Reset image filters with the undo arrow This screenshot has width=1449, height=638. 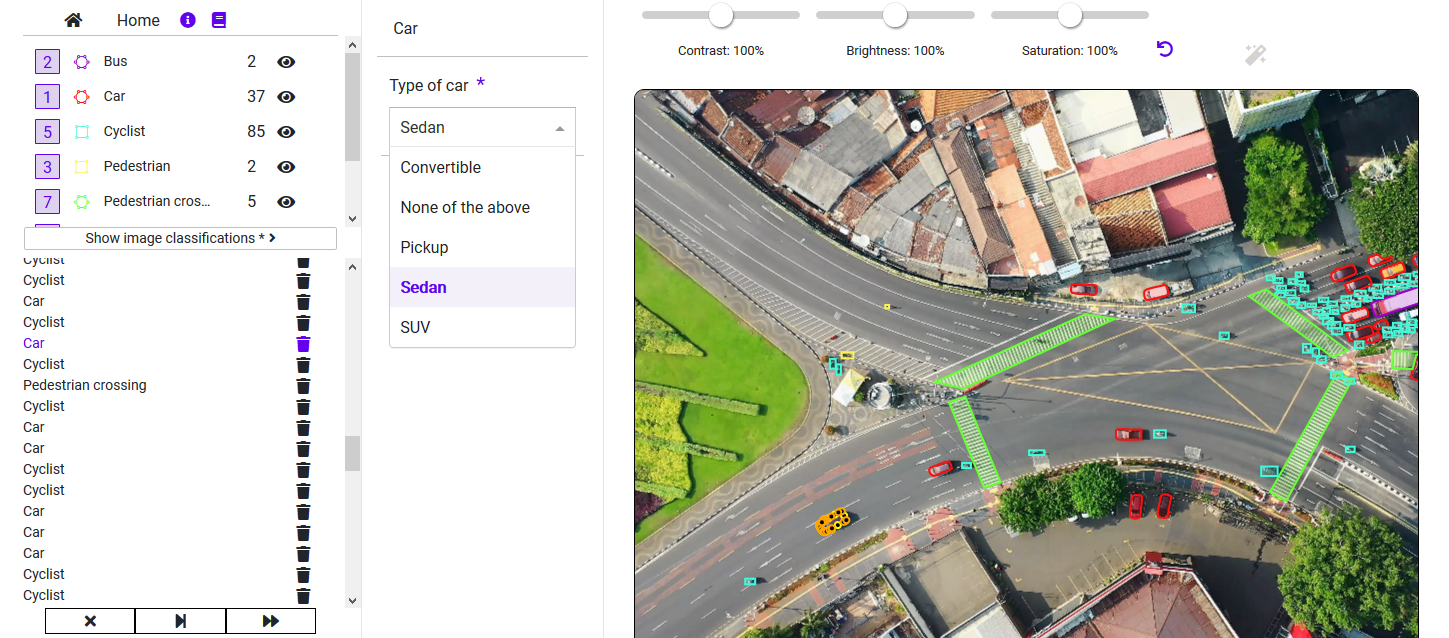point(1164,49)
